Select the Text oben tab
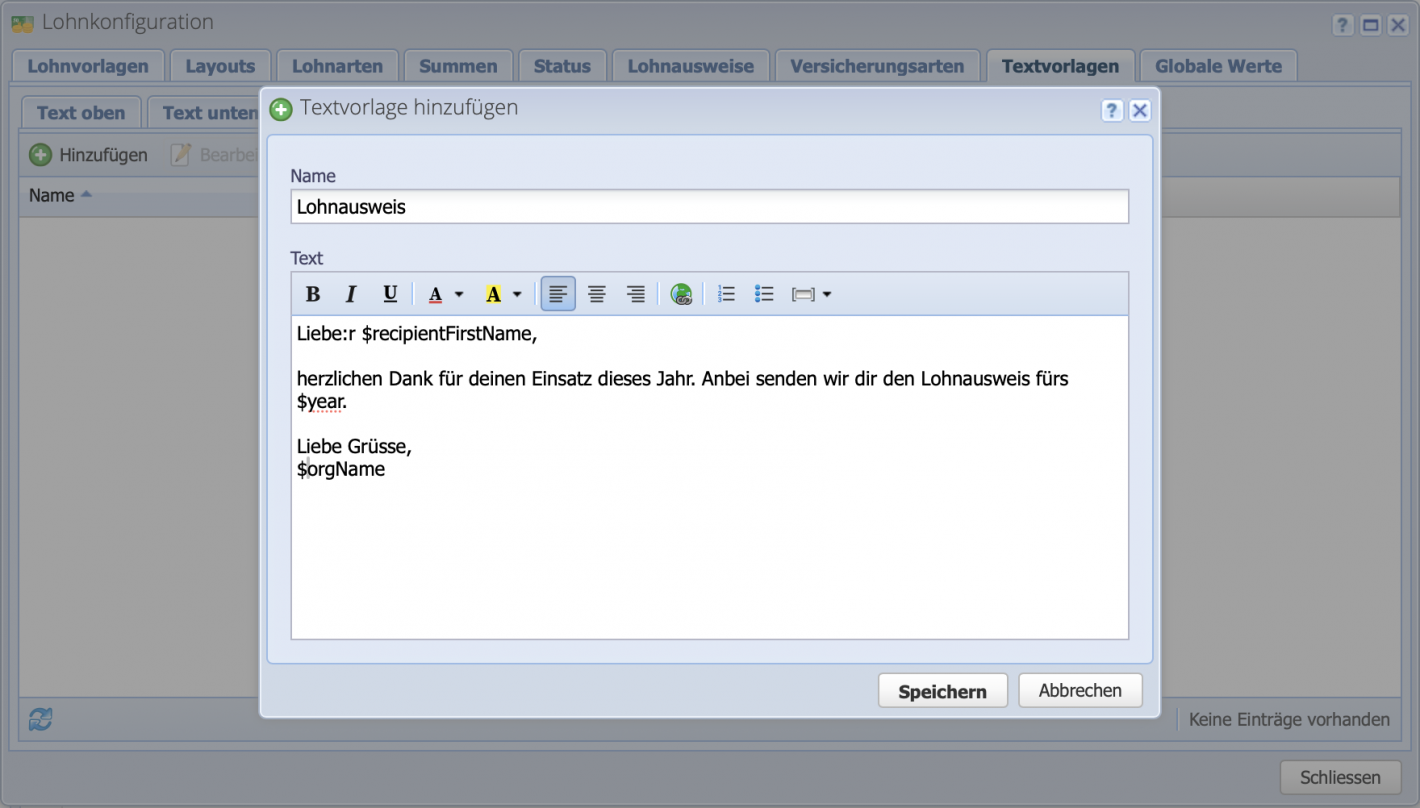 tap(80, 112)
